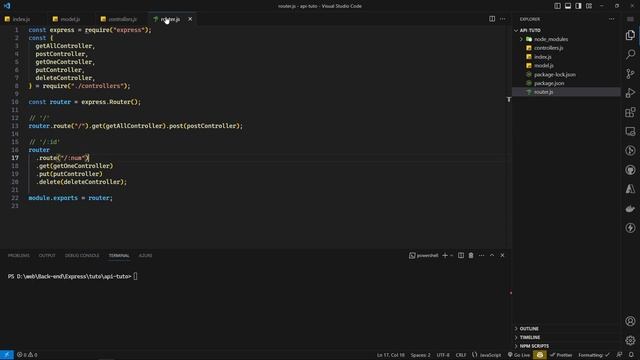Show errors and warnings count
This screenshot has width=640, height=360.
click(27, 355)
